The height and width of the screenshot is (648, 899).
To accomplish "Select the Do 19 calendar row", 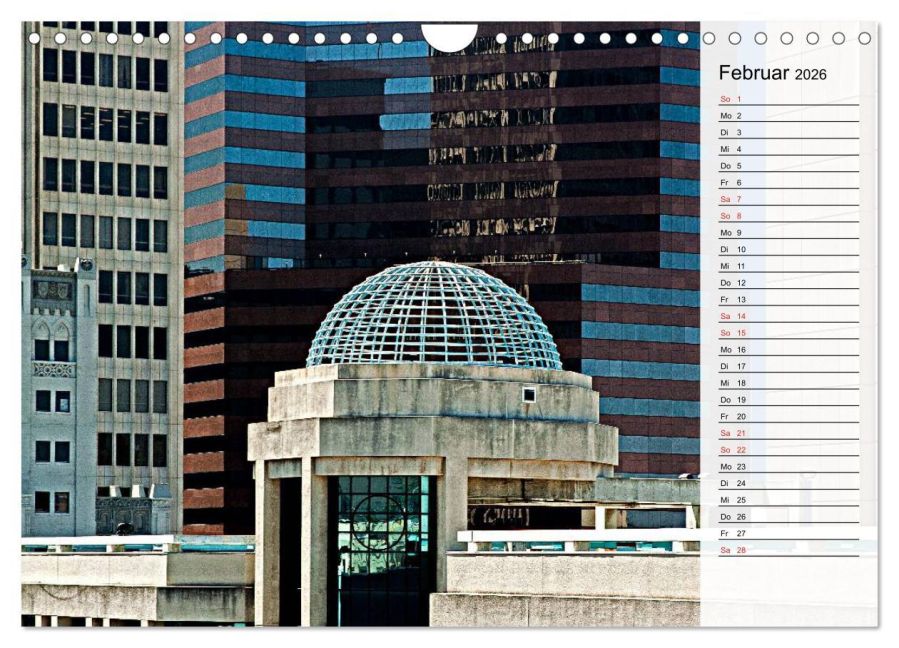I will point(789,400).
